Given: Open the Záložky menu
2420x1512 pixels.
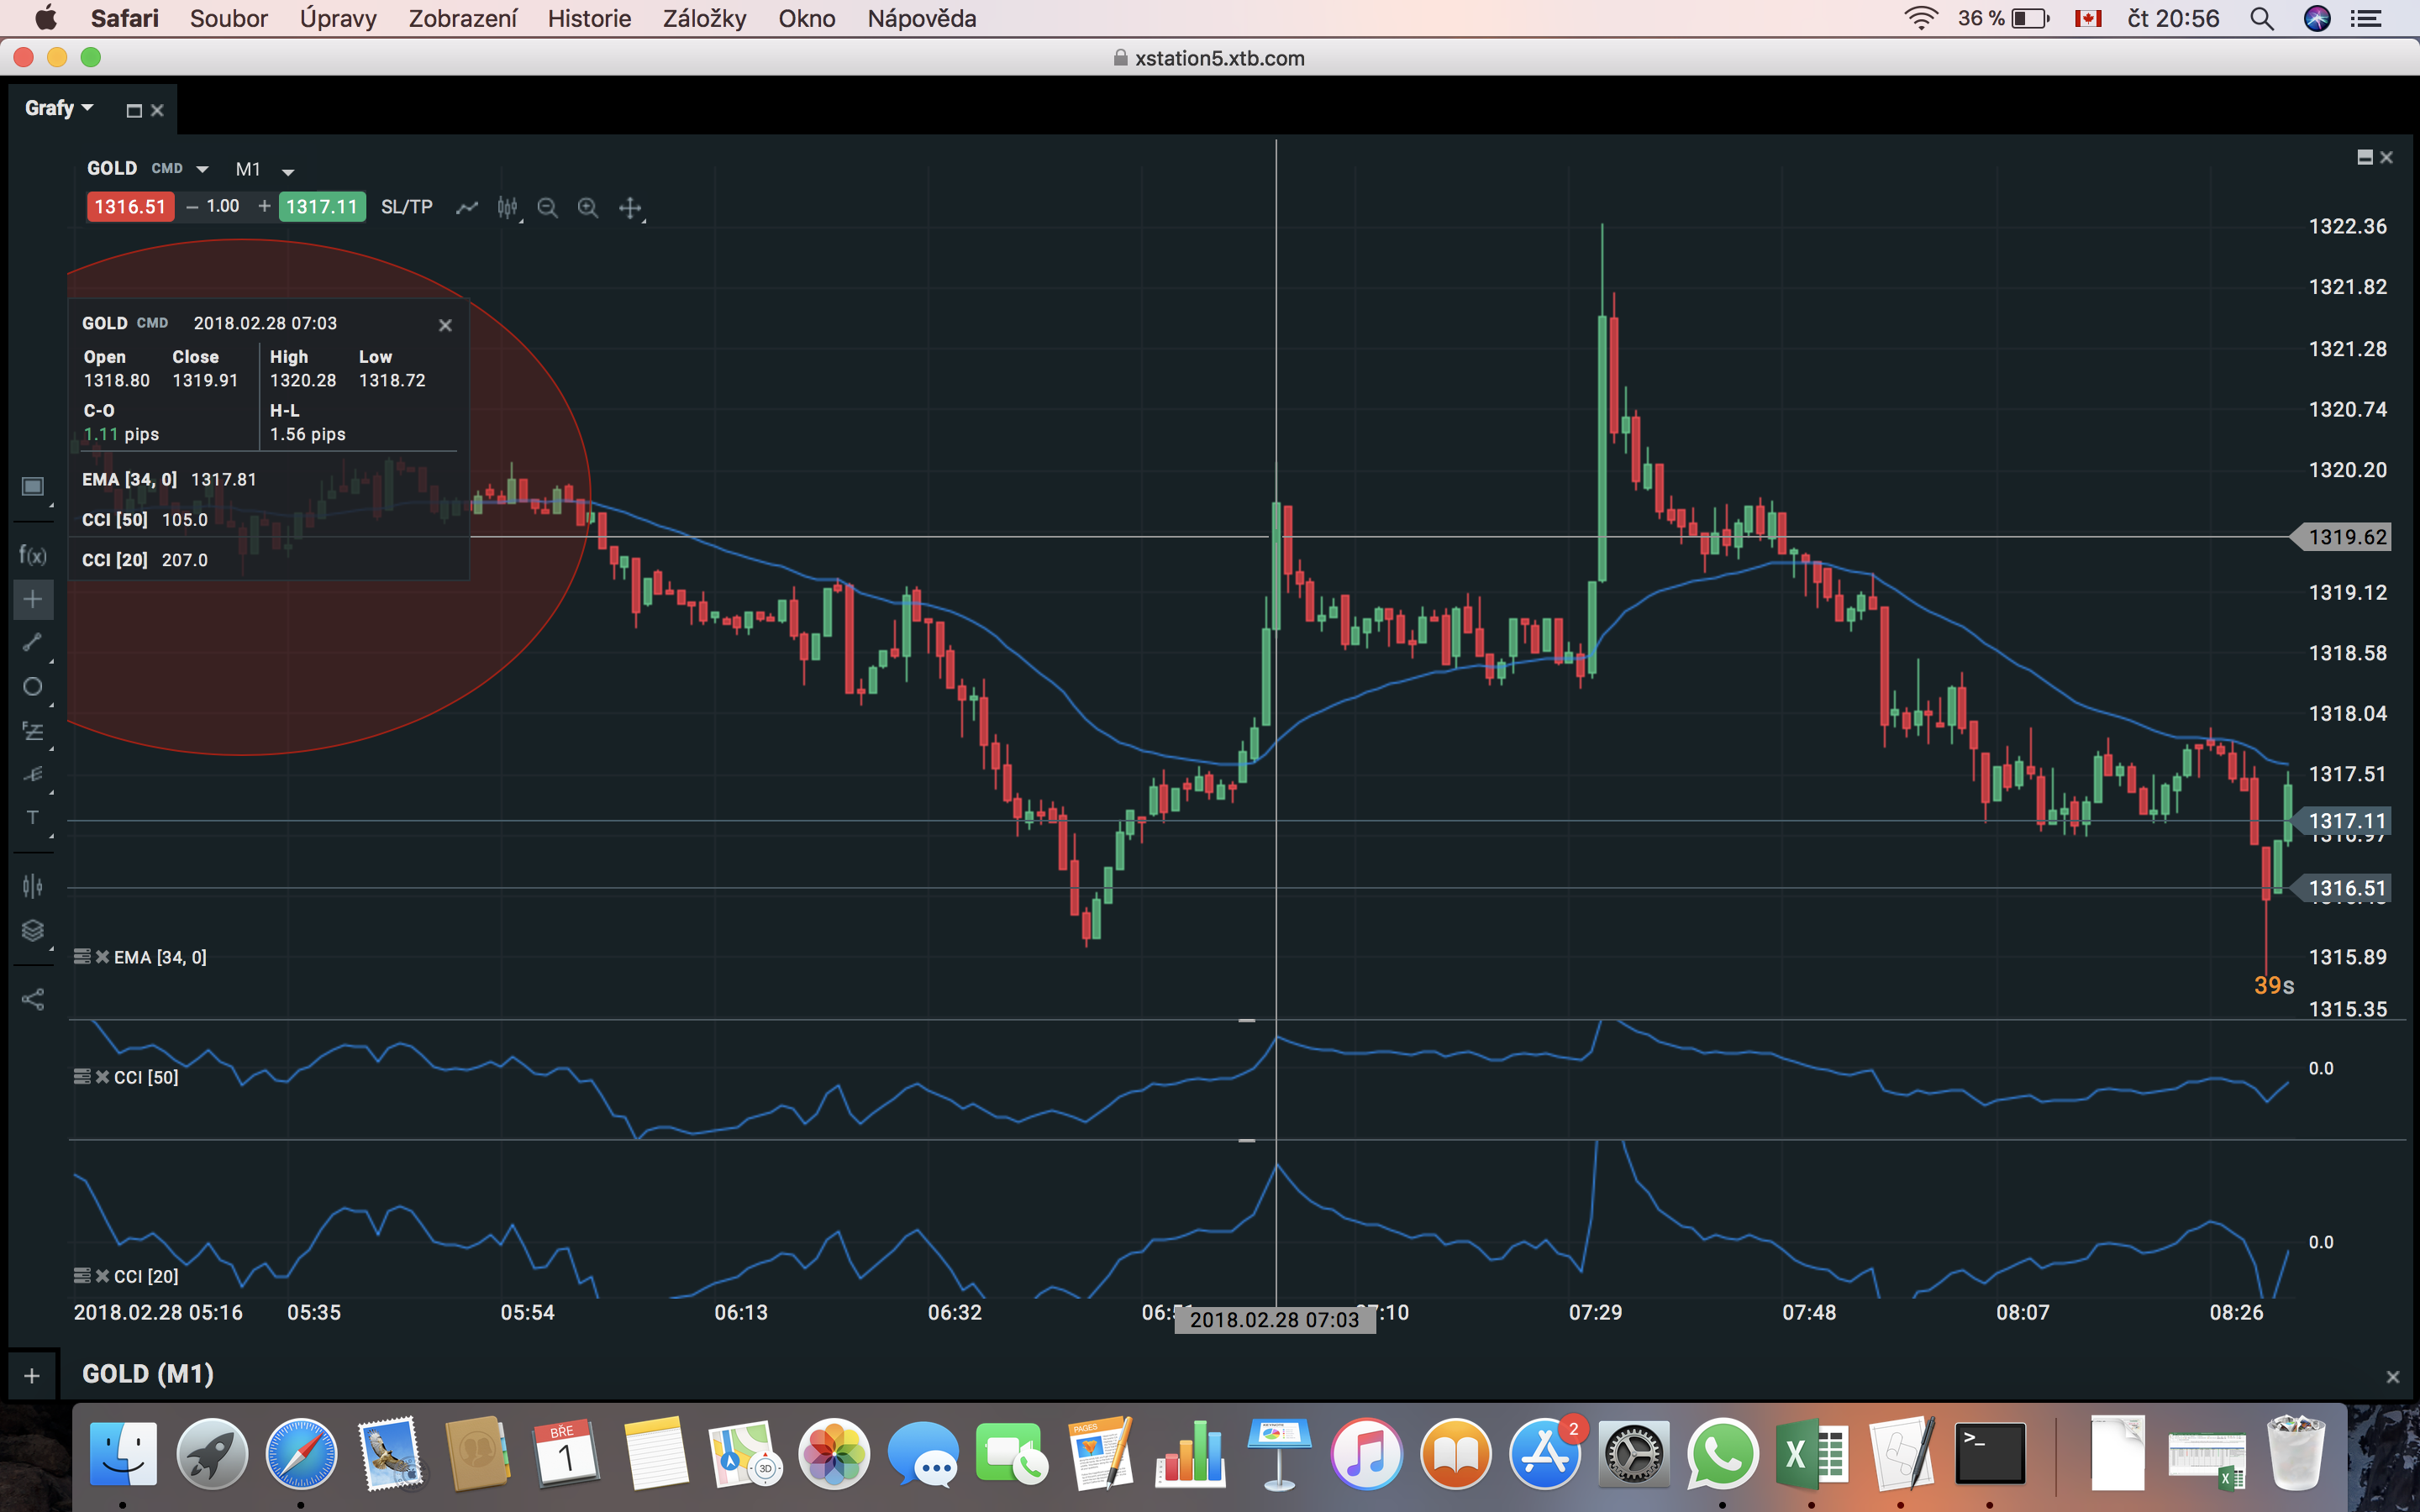Looking at the screenshot, I should pos(704,18).
